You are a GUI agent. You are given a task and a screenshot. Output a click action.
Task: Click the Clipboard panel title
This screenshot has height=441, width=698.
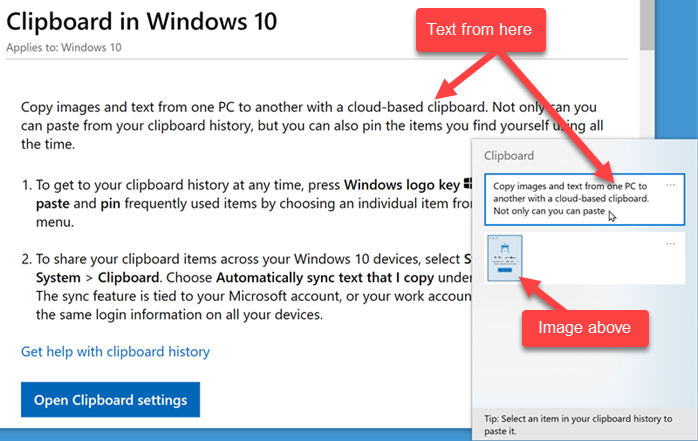pyautogui.click(x=509, y=156)
